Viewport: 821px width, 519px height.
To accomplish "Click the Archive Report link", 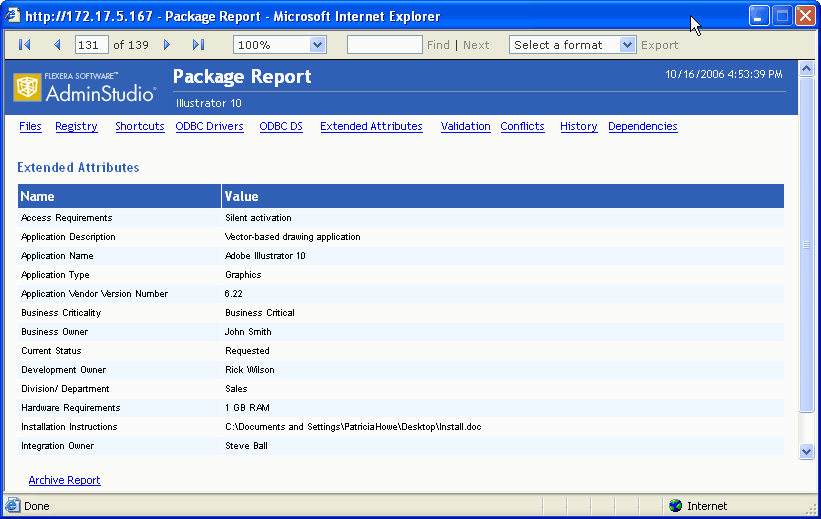I will point(64,480).
